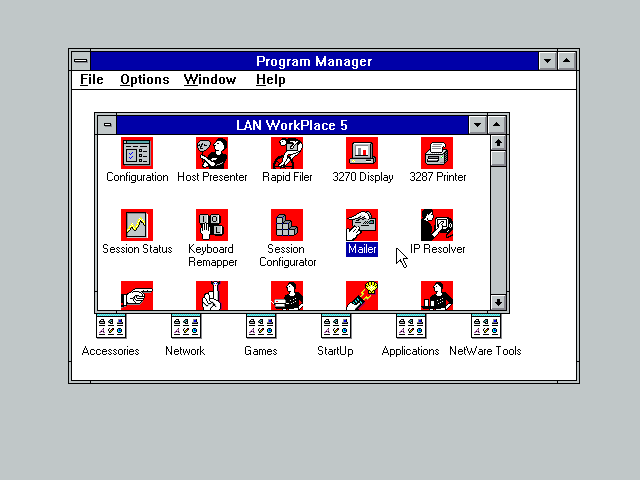Click the NetWare Tools text label
The image size is (640, 480).
(x=485, y=351)
